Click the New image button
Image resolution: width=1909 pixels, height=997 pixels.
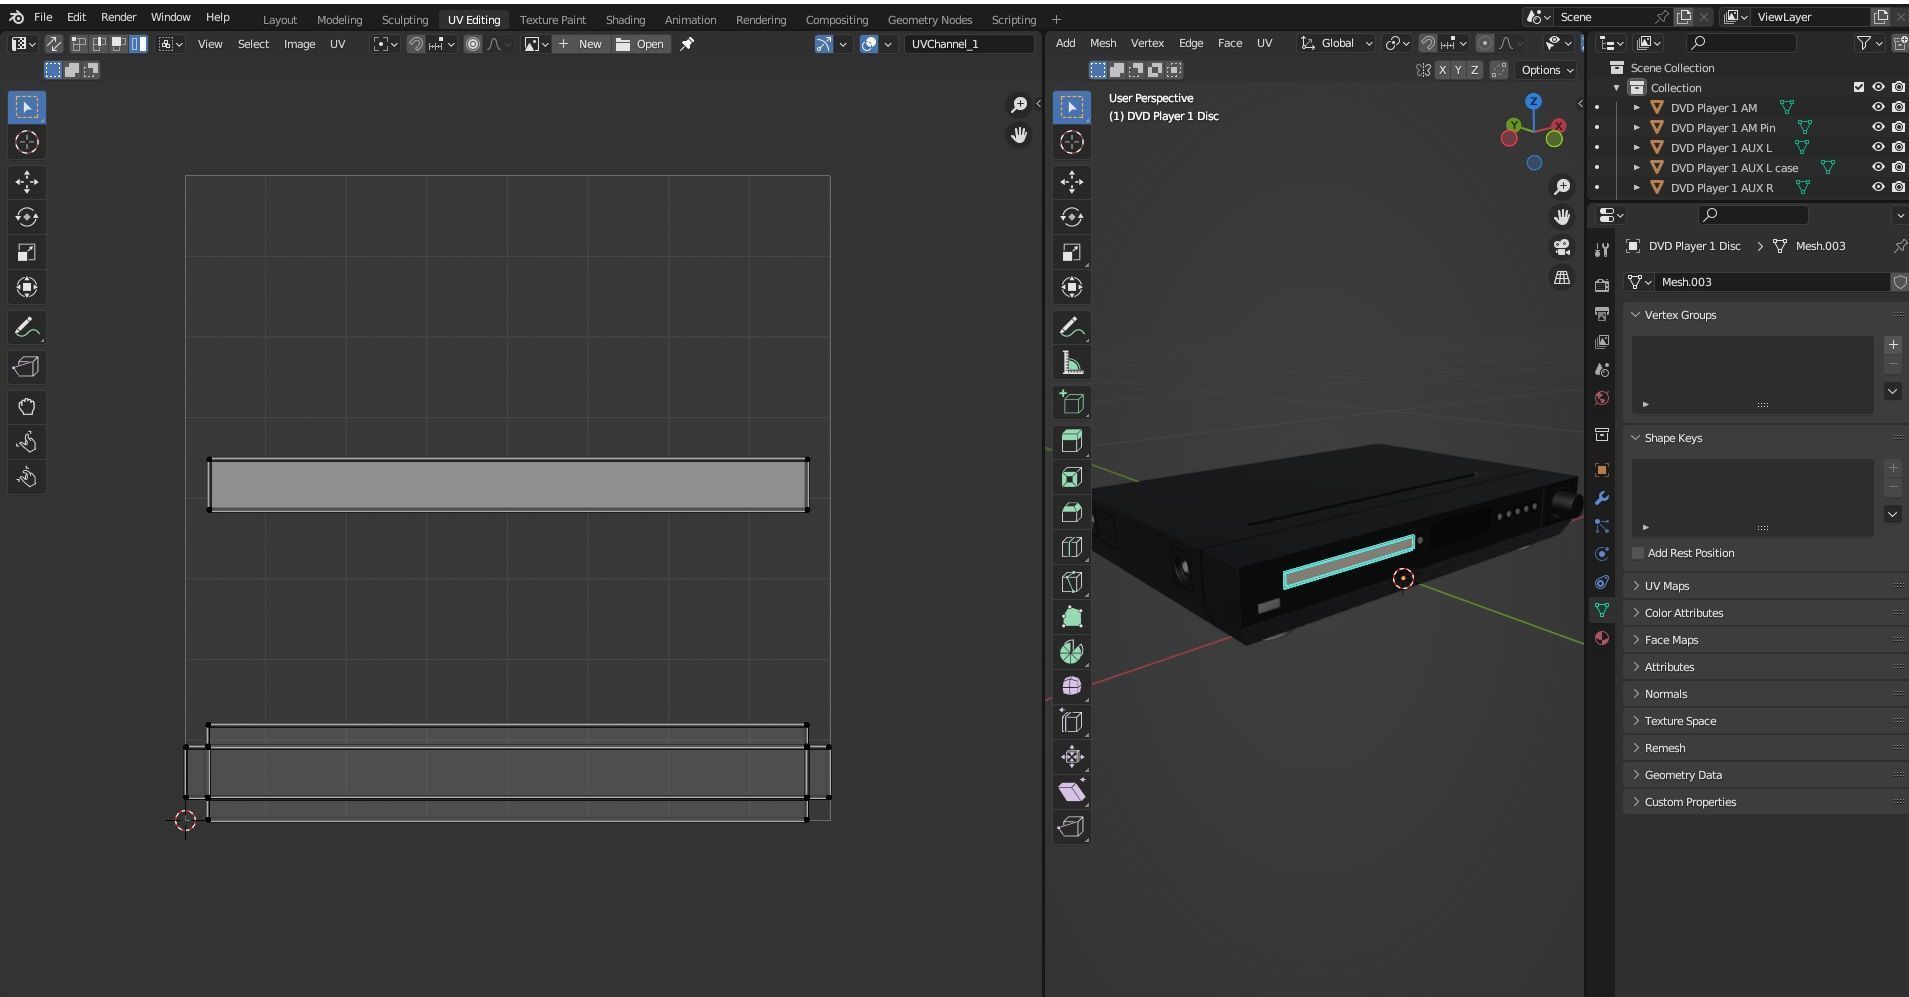click(x=580, y=44)
